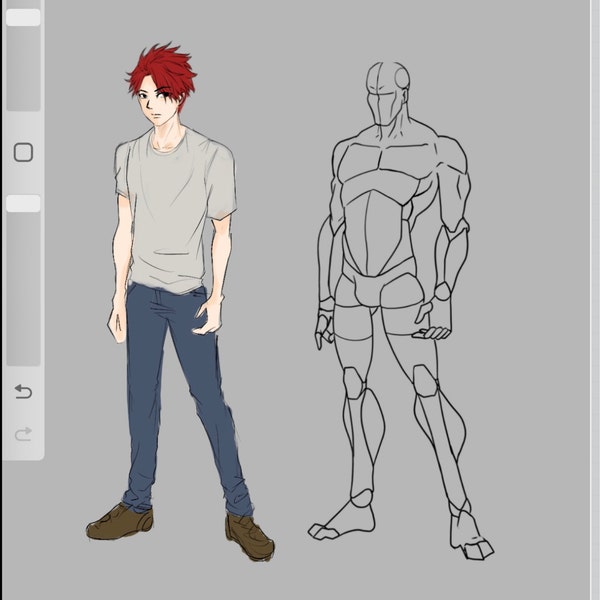Tap the character's left brown shoe
Image resolution: width=600 pixels, height=600 pixels.
coord(120,522)
